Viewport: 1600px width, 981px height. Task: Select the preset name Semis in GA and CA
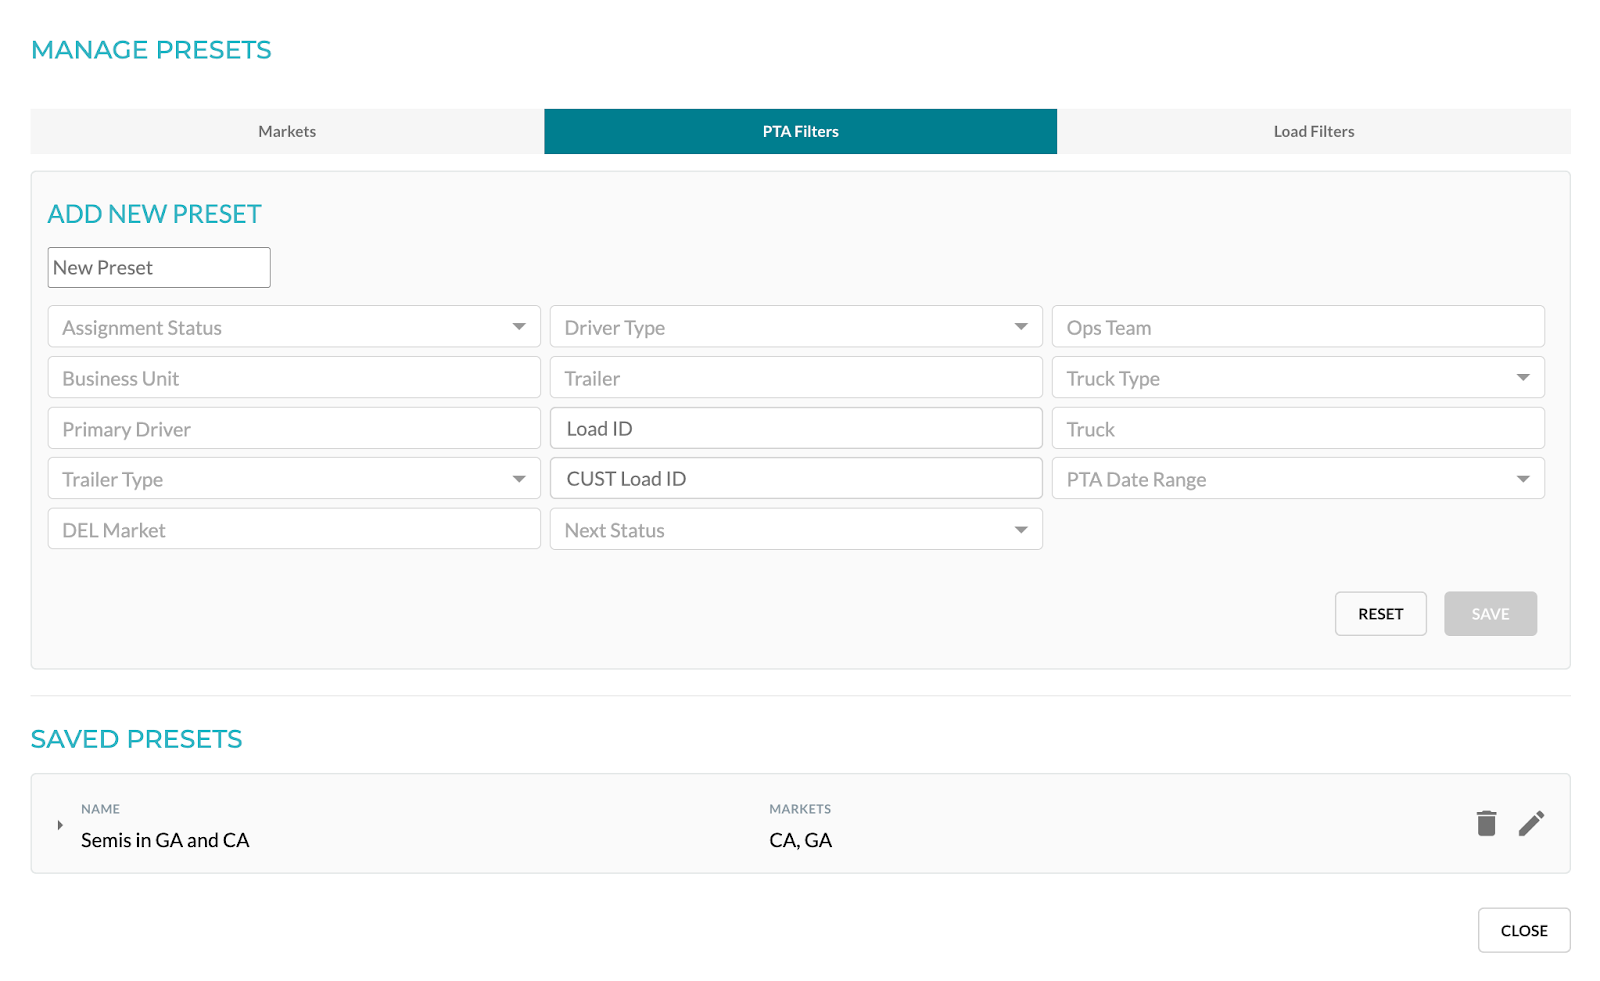pos(165,840)
